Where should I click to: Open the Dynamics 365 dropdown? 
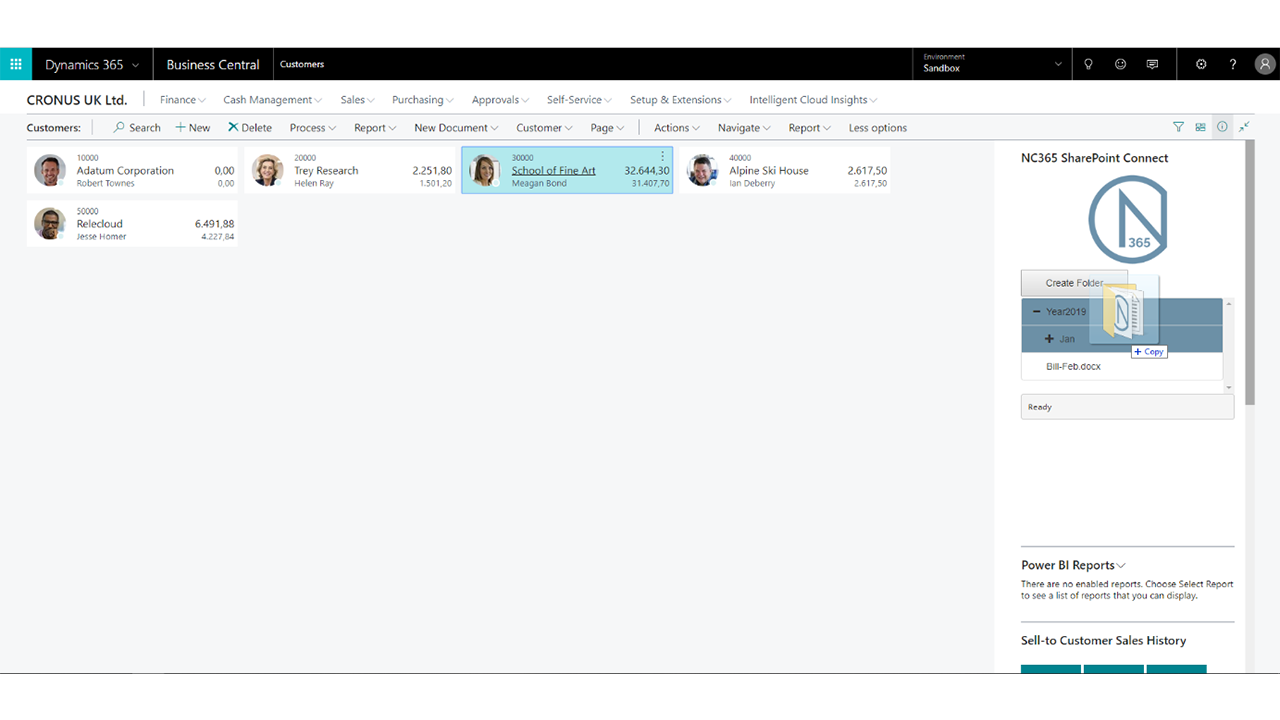pyautogui.click(x=92, y=64)
